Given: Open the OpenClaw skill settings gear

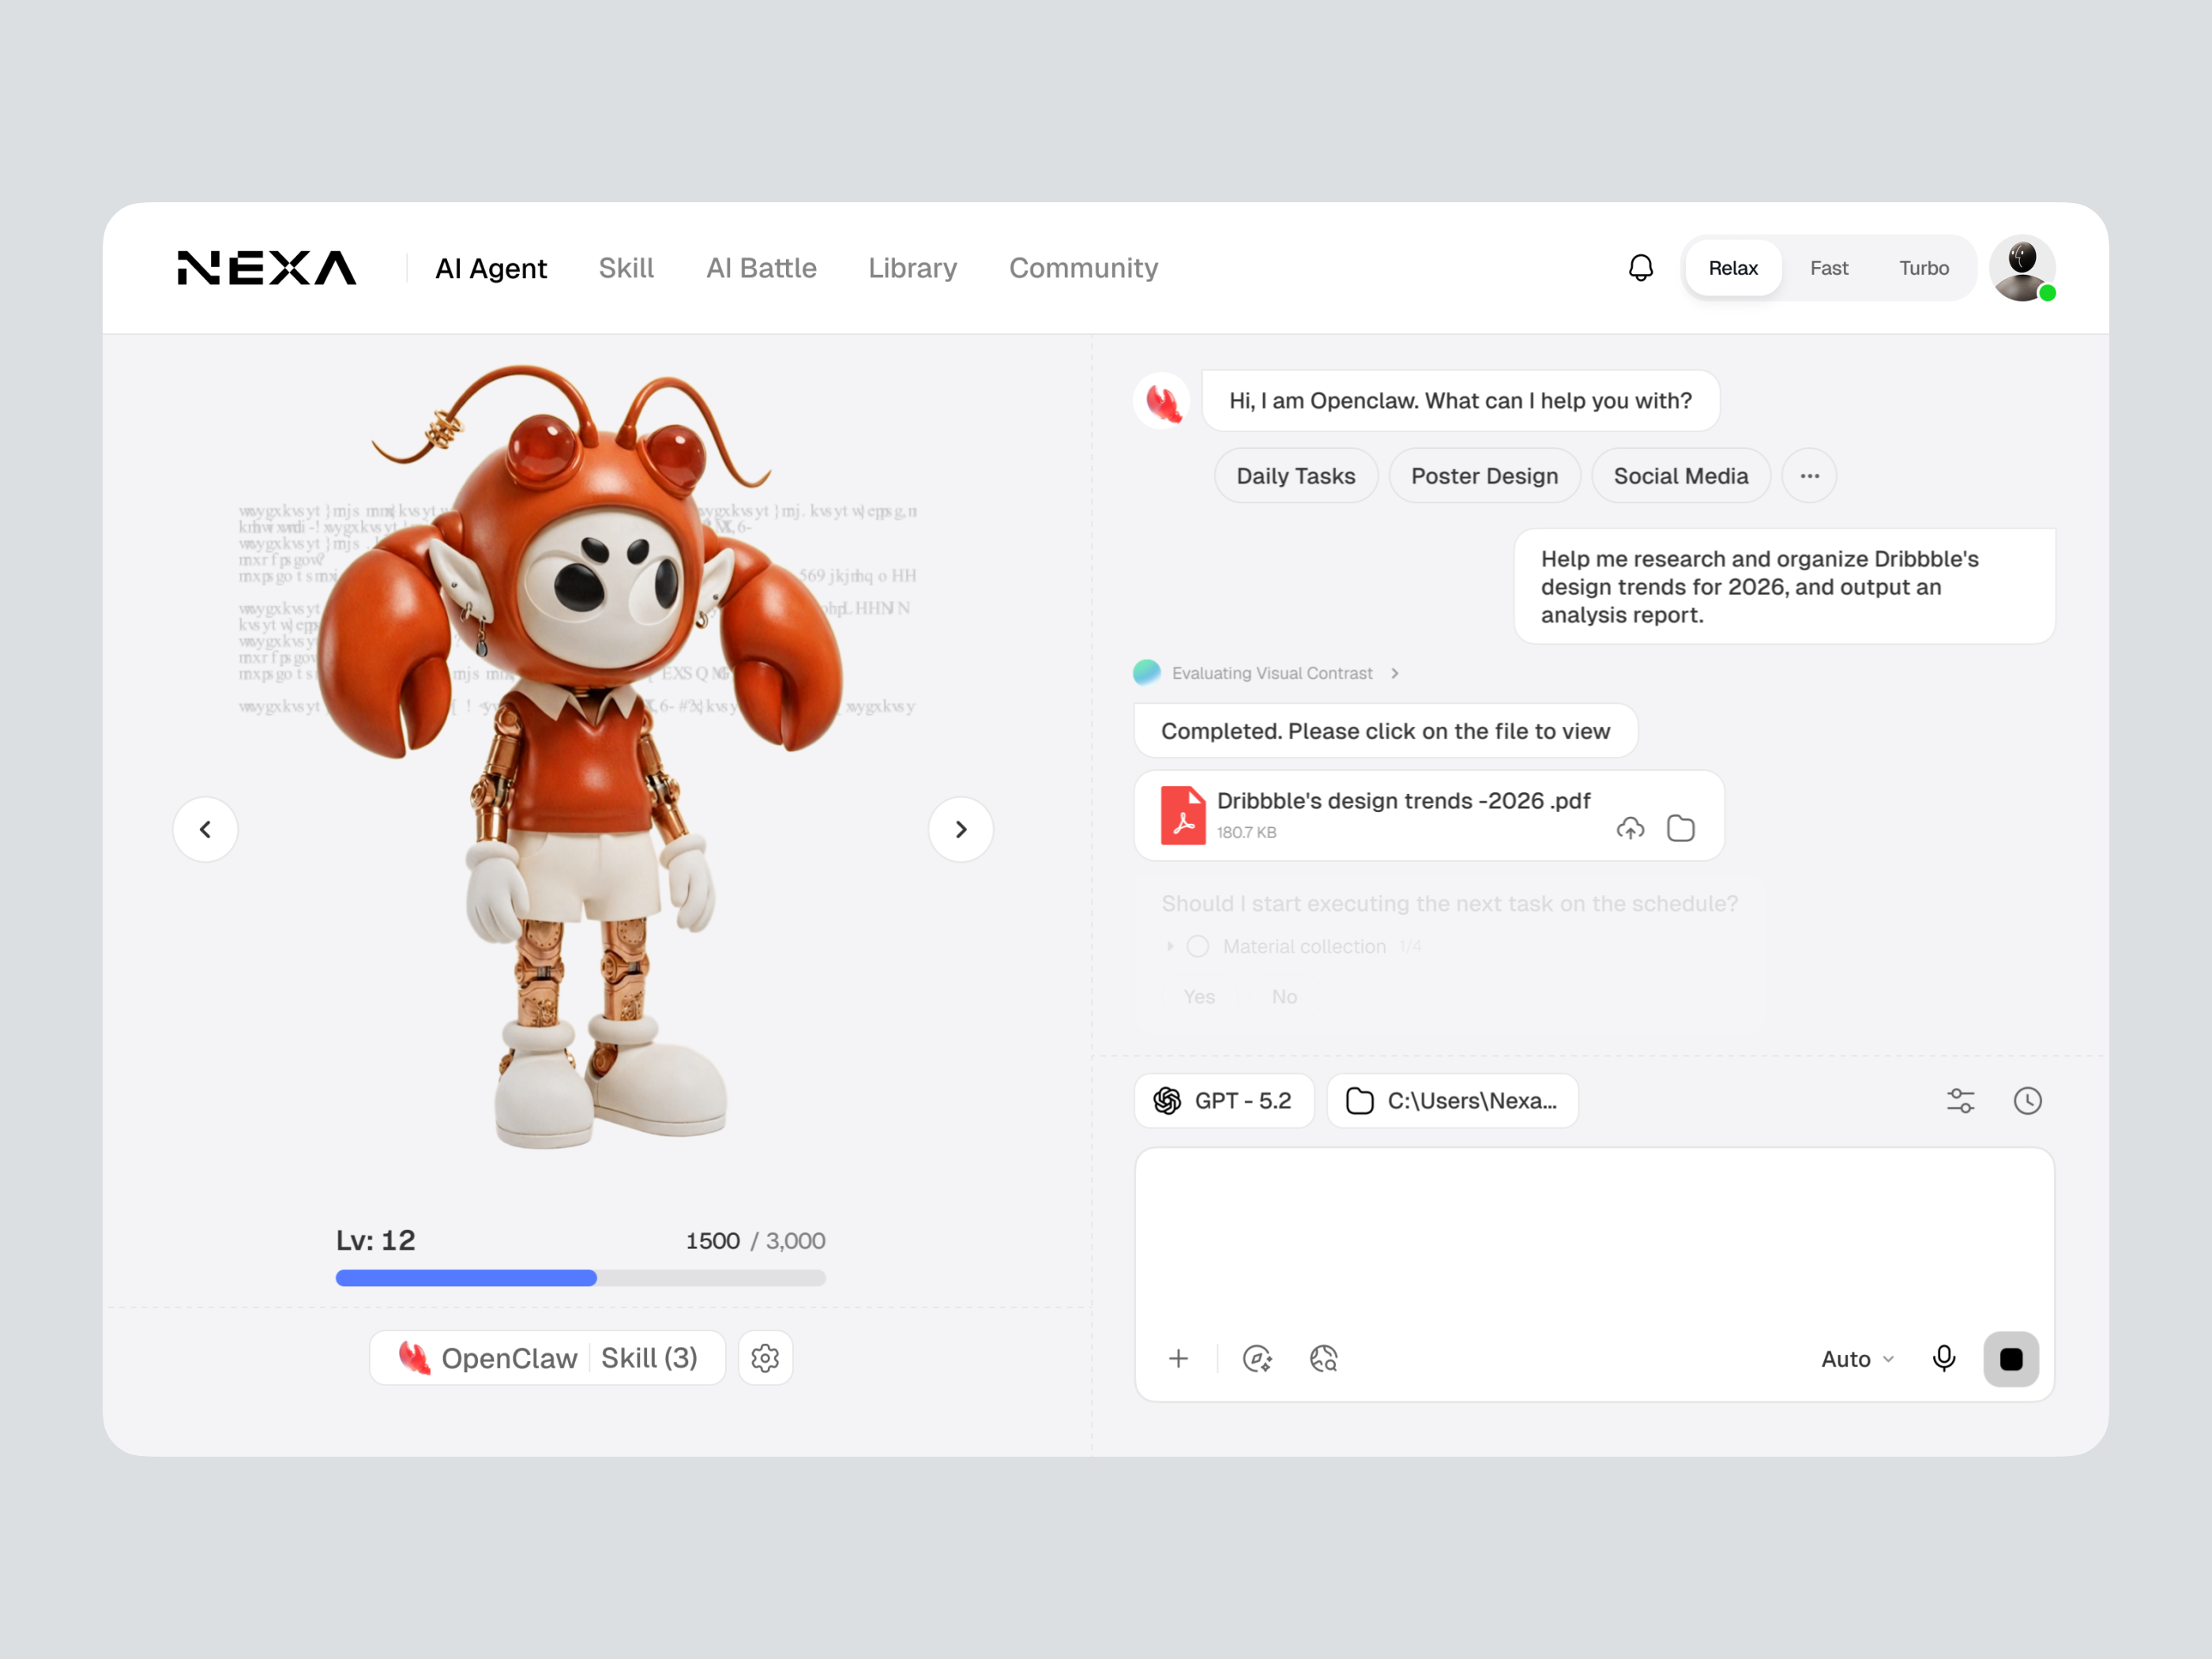Looking at the screenshot, I should (765, 1357).
